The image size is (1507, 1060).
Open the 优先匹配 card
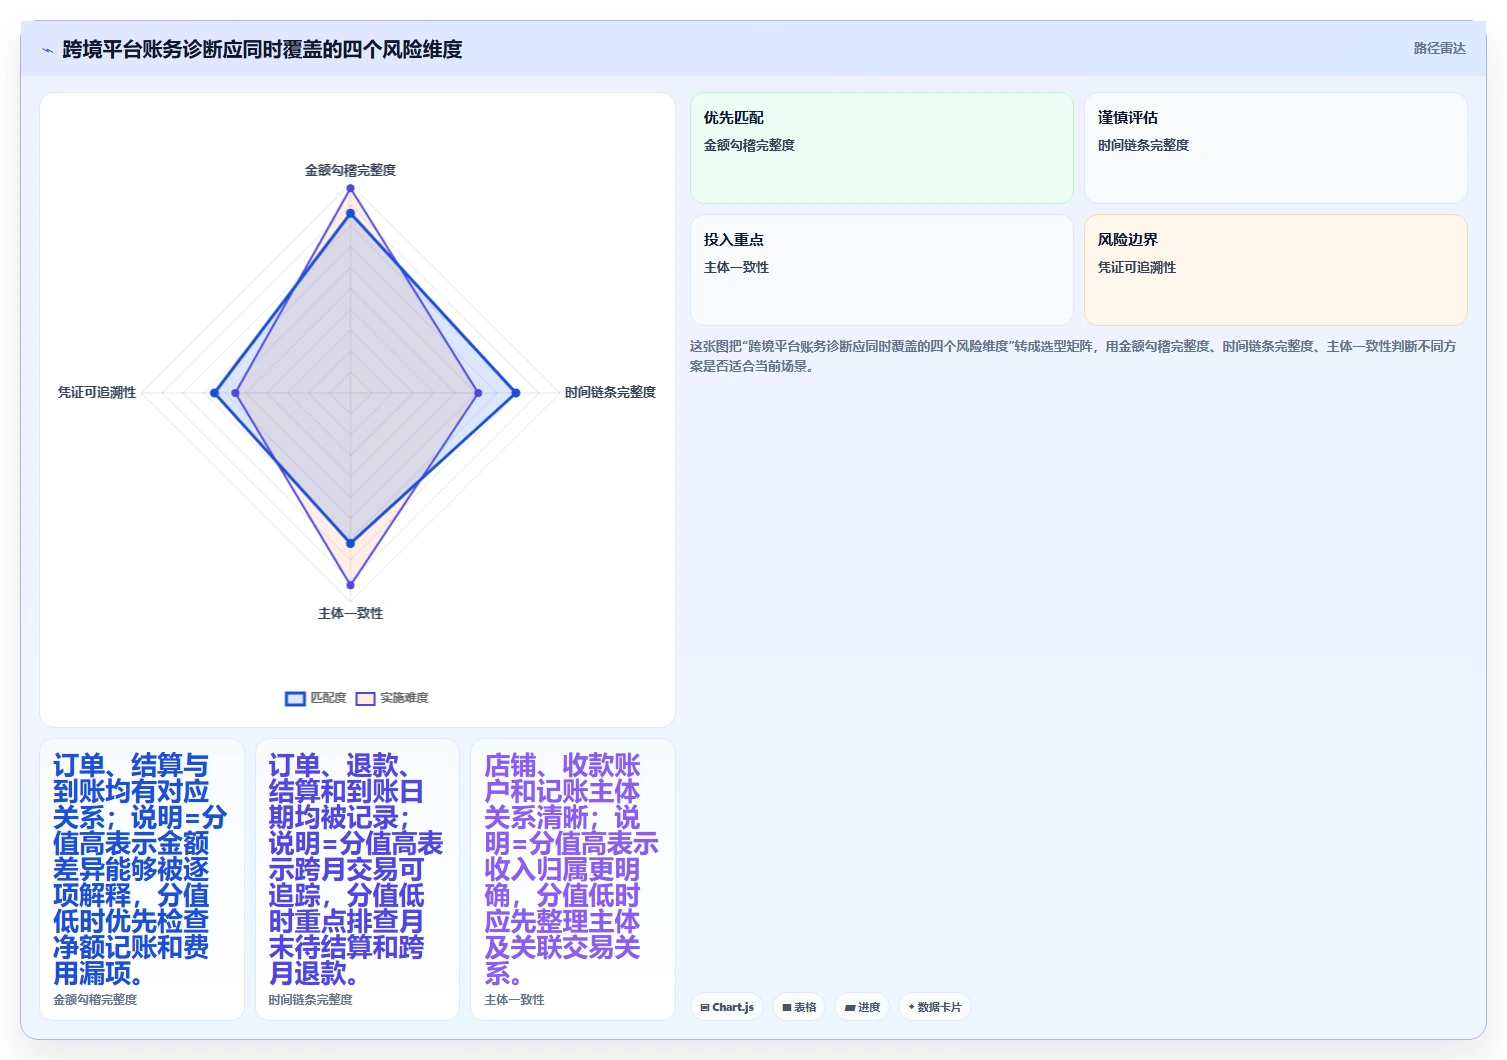tap(881, 148)
